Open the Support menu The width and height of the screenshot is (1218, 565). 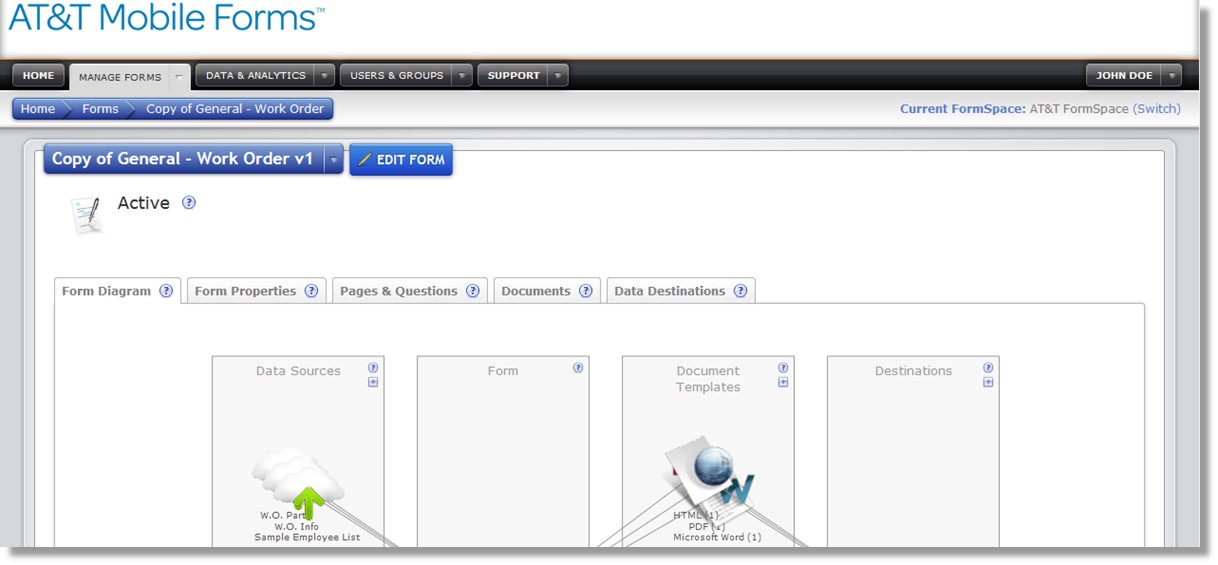click(513, 76)
